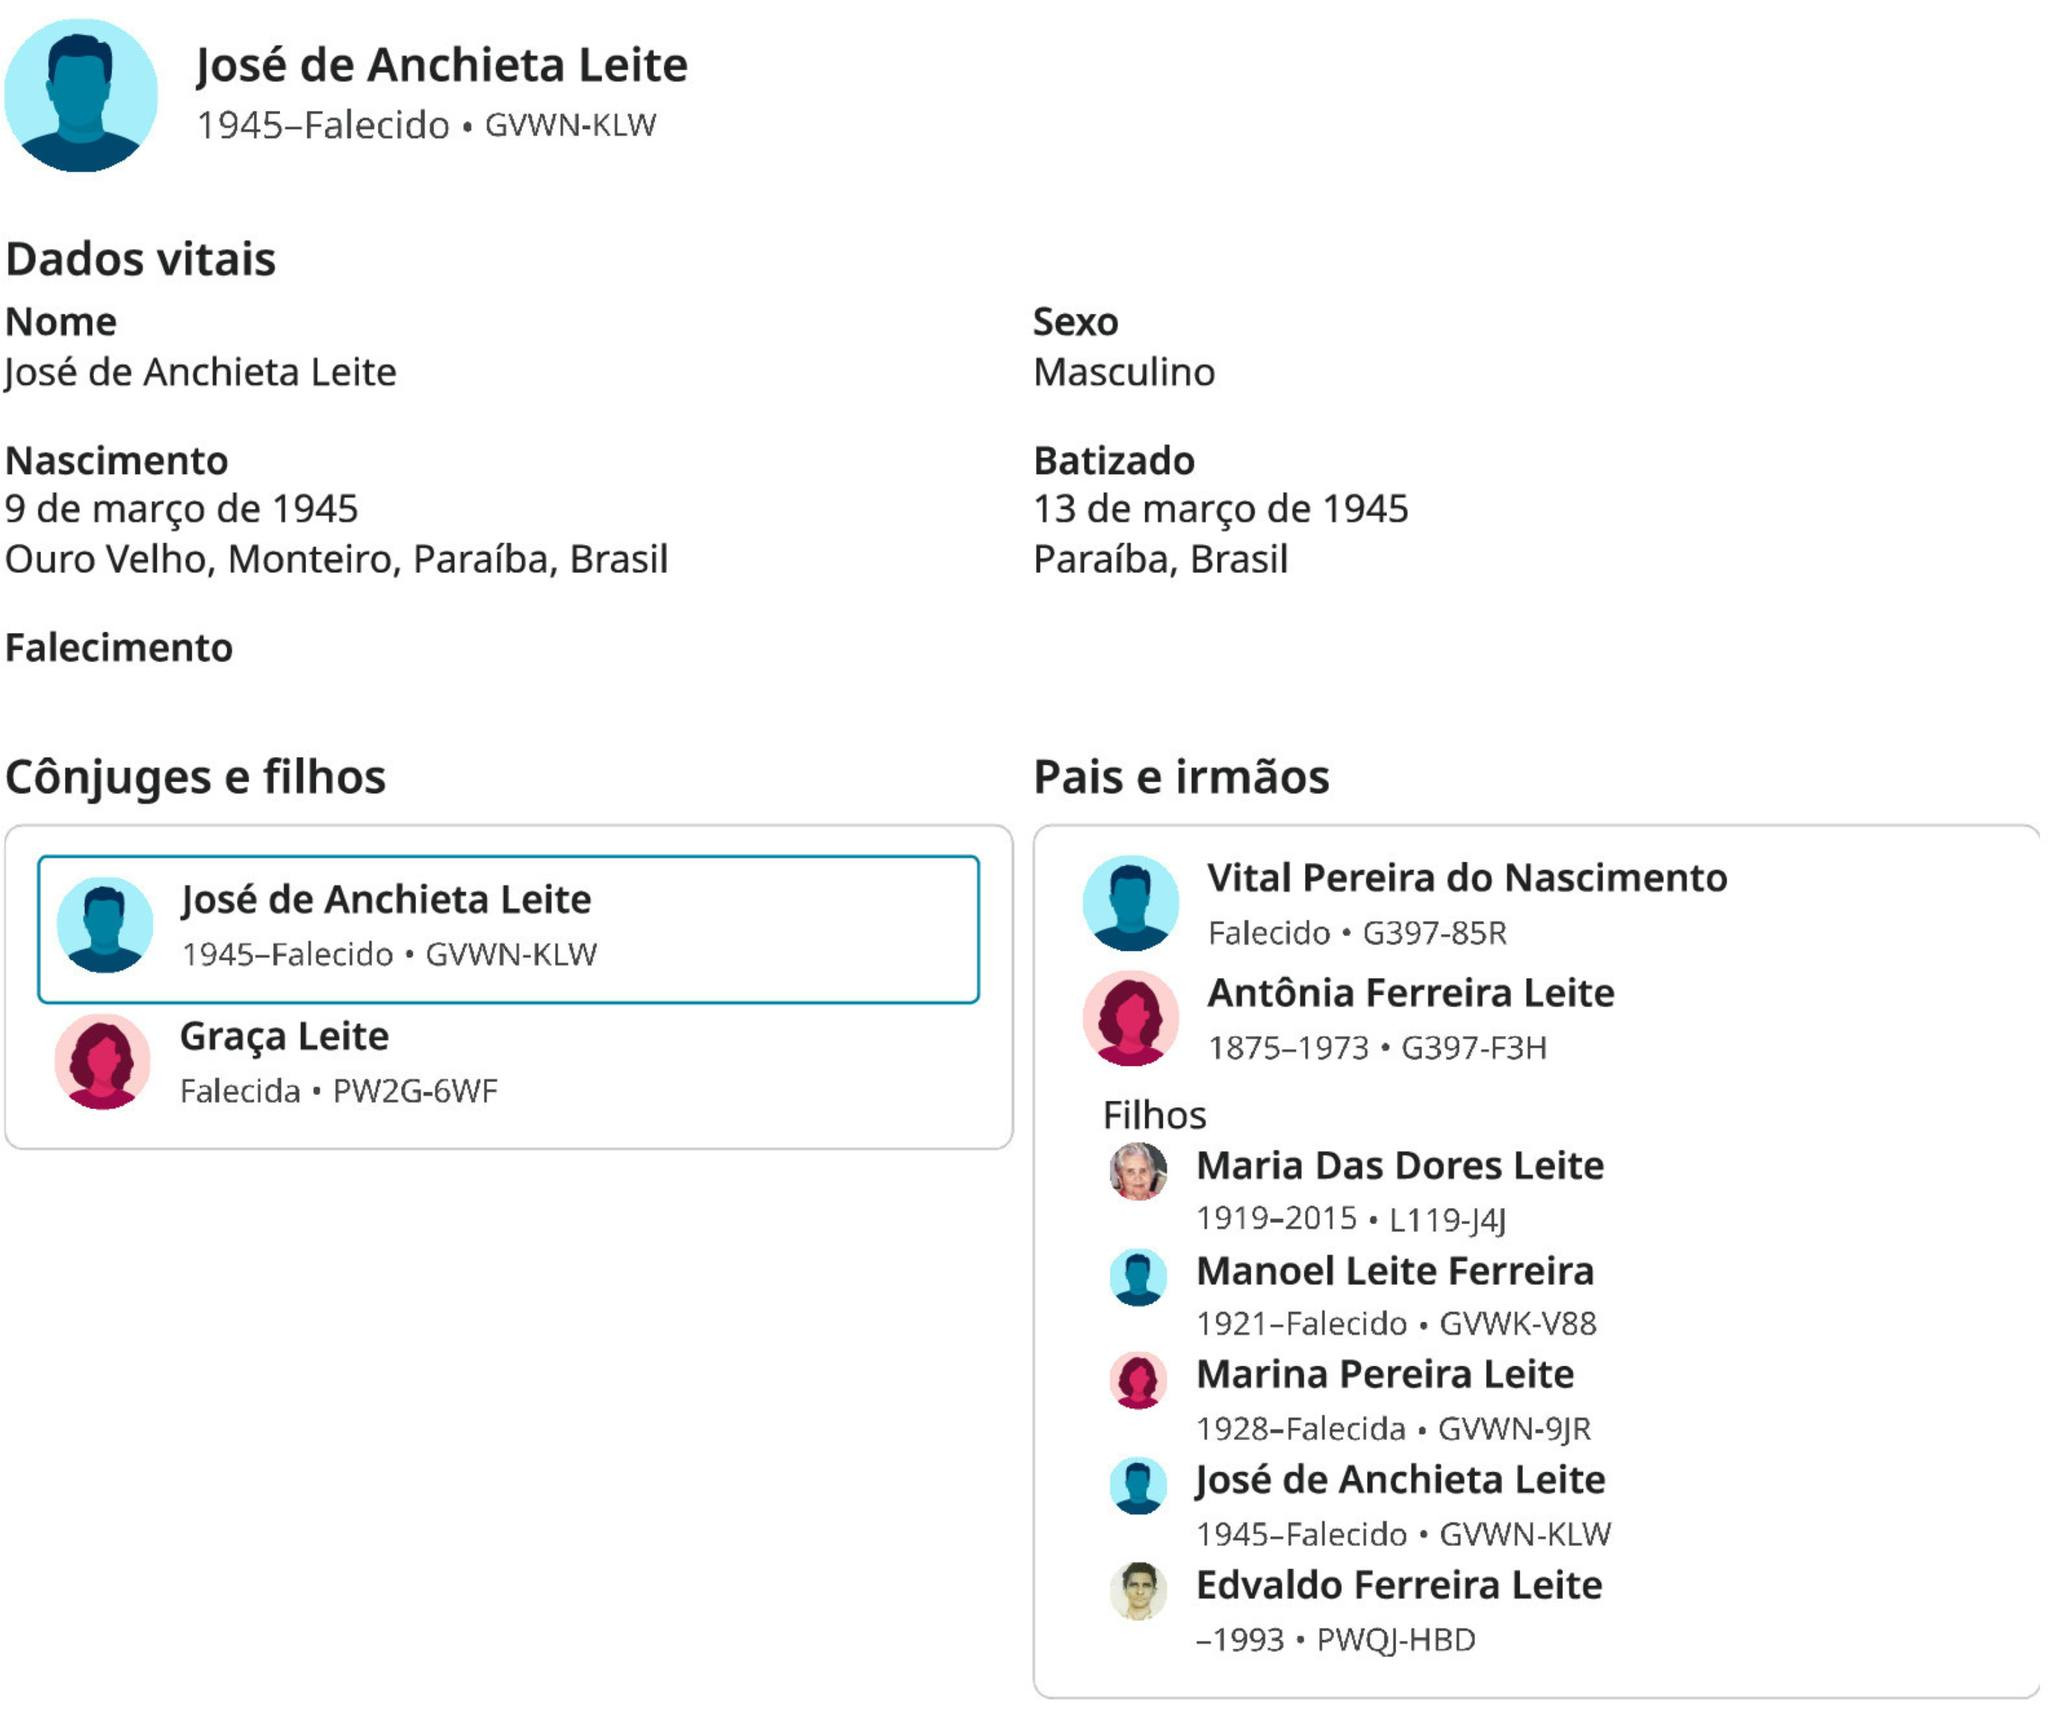This screenshot has width=2048, height=1717.
Task: Open Edvaldo Ferreira Leite's photo thumbnail
Action: click(1138, 1591)
